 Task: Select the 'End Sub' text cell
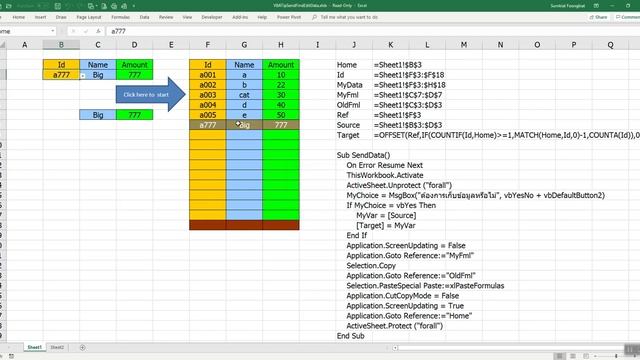351,336
